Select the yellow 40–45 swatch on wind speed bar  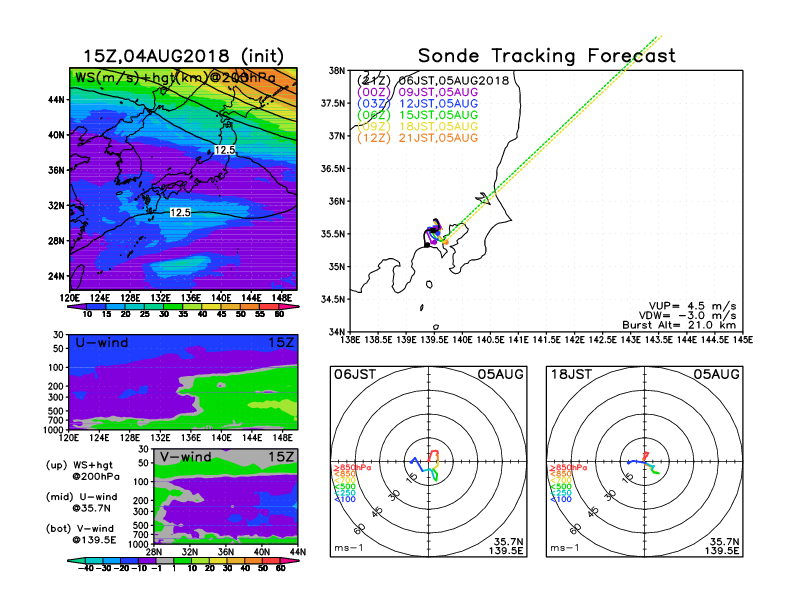[212, 307]
